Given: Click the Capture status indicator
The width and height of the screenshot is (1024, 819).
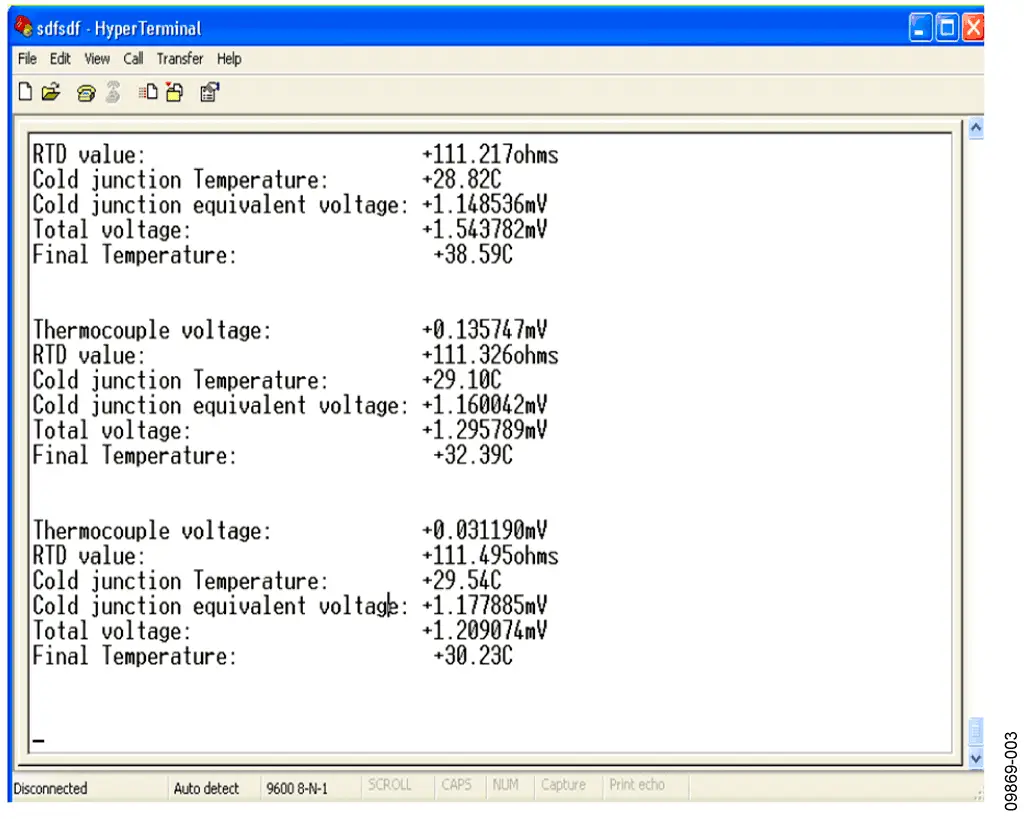Looking at the screenshot, I should point(562,784).
